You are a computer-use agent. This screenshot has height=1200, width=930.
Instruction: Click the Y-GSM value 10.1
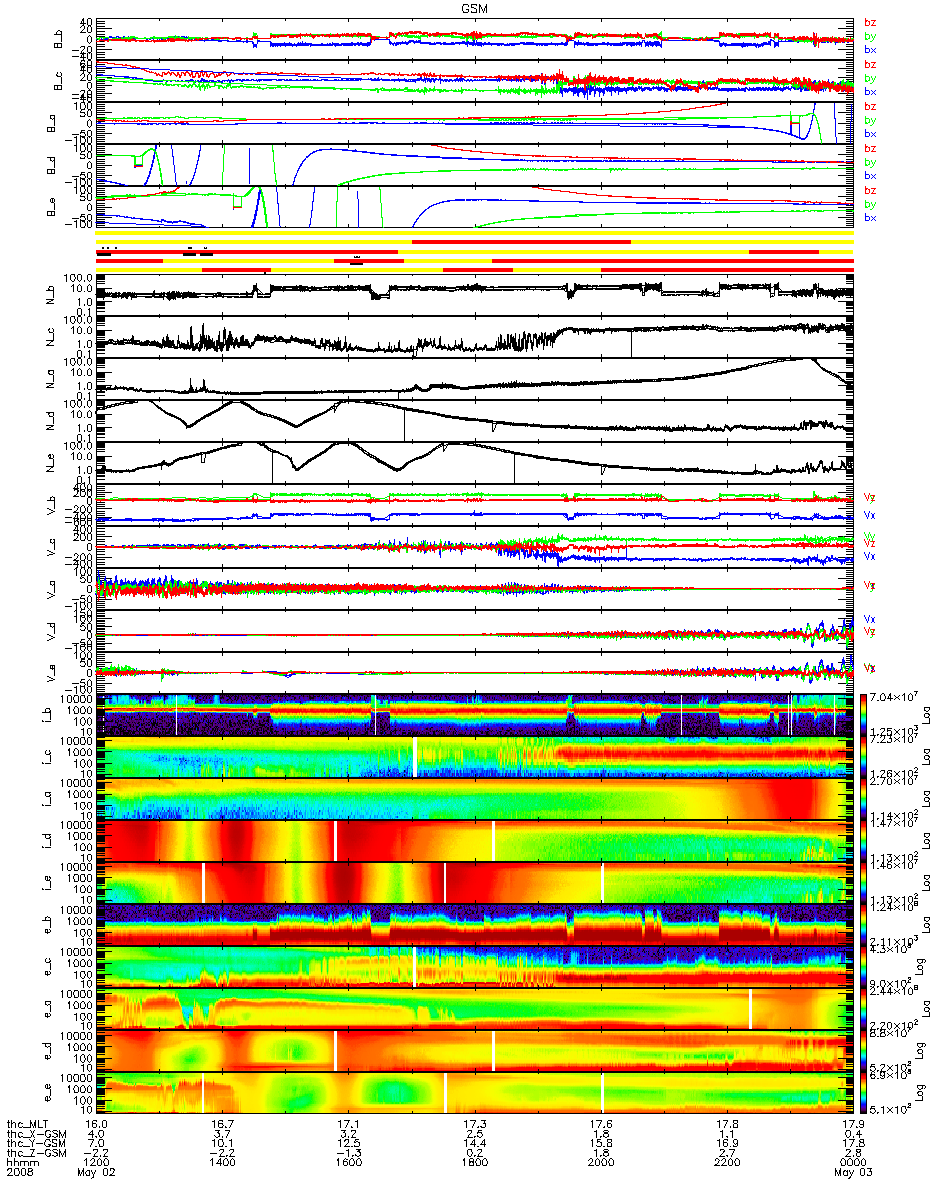222,1143
